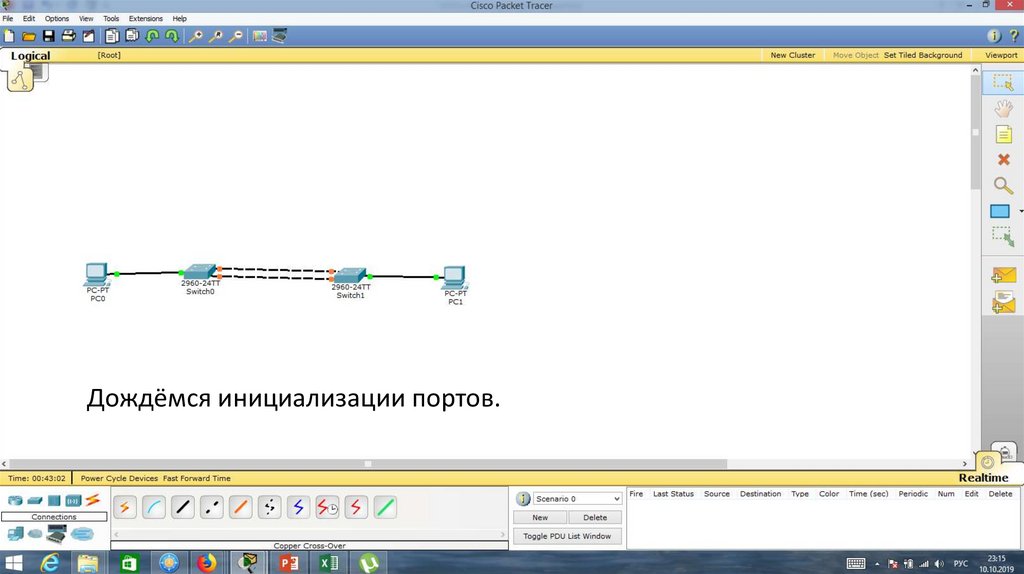
Task: Click Toggle PDU List Window
Action: click(567, 536)
